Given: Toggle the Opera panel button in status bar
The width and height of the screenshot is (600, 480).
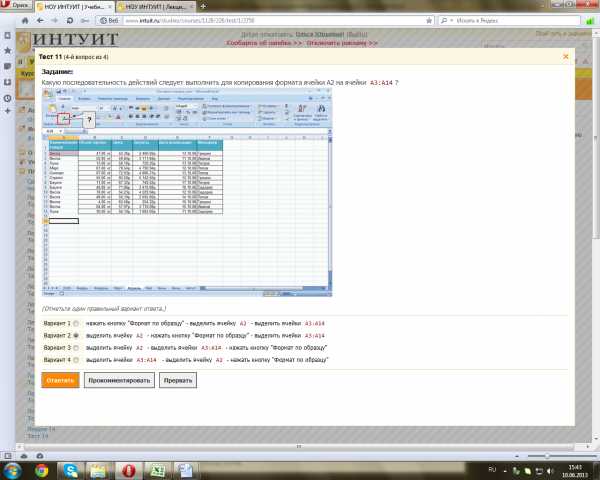Looking at the screenshot, I should point(8,456).
